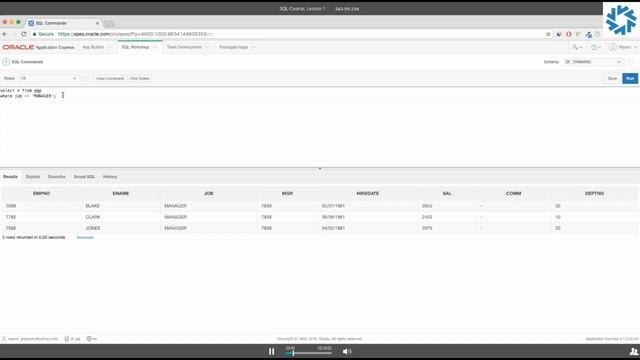Open the user account menu
Image resolution: width=640 pixels, height=360 pixels.
[623, 47]
